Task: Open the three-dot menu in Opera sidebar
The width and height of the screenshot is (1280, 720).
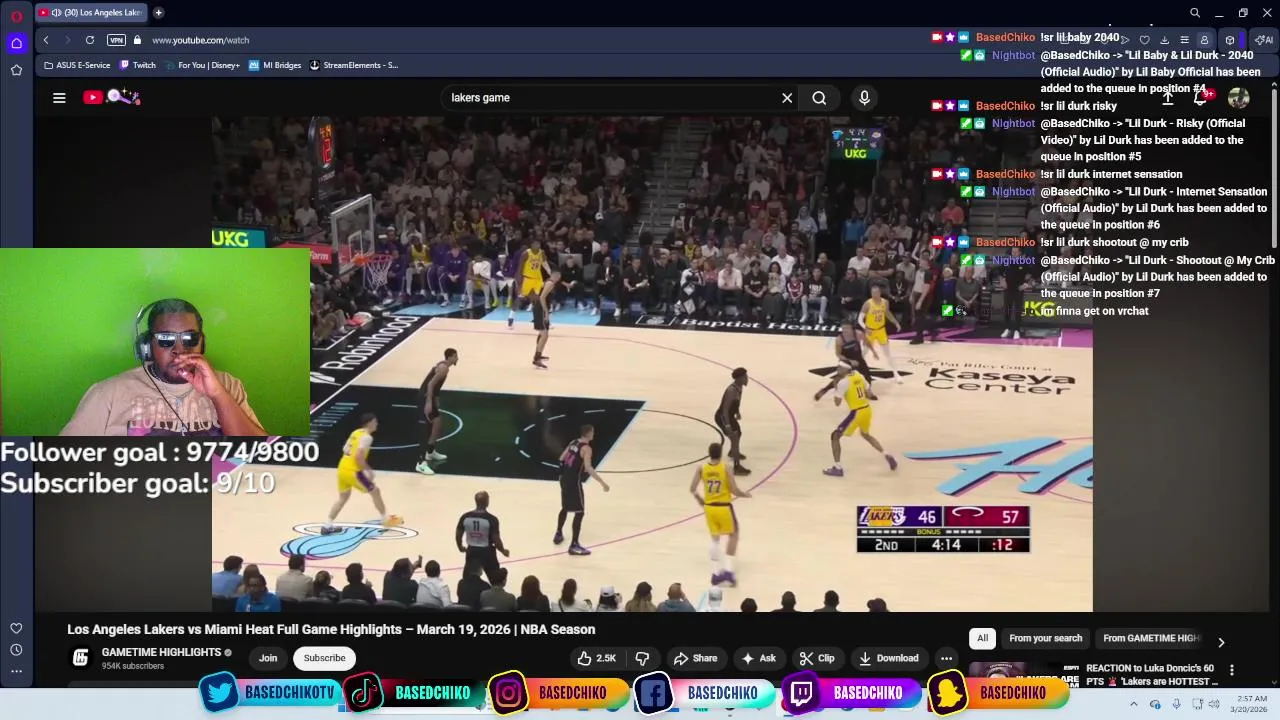Action: coord(16,671)
